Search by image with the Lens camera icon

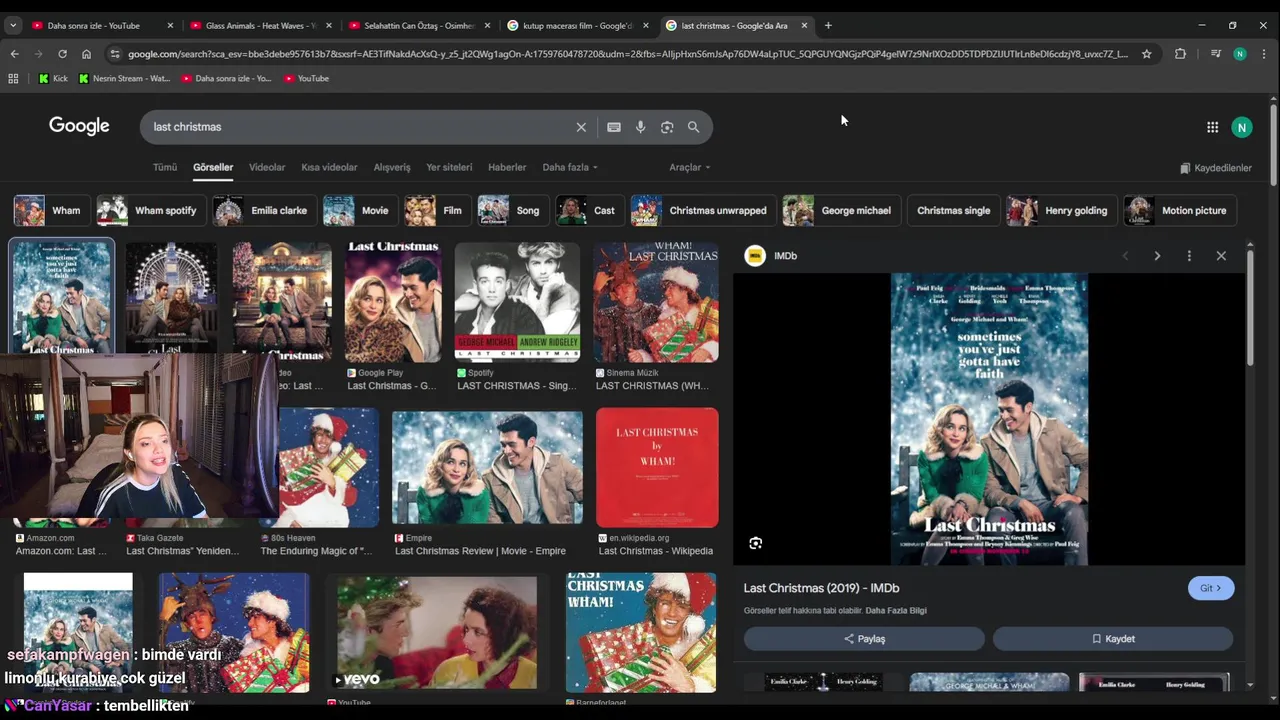coord(667,127)
